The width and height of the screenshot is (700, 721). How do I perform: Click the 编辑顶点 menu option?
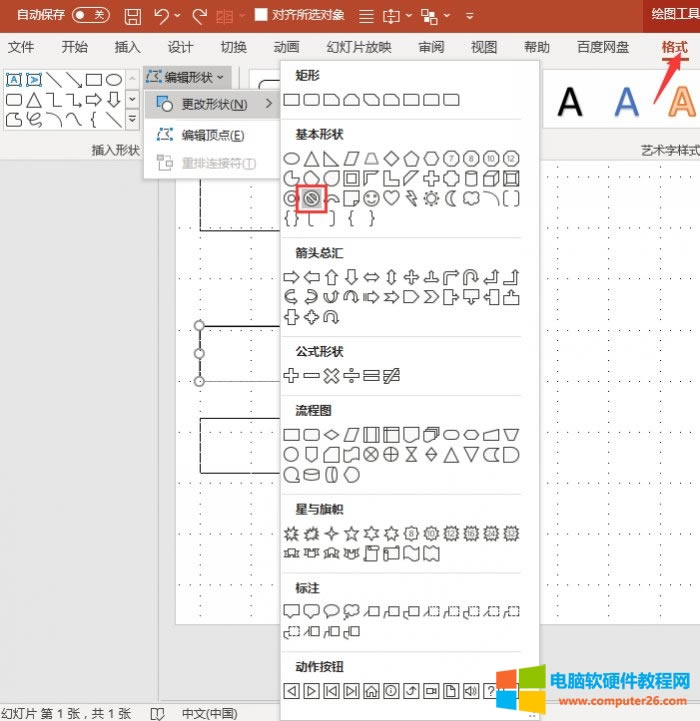tap(211, 135)
